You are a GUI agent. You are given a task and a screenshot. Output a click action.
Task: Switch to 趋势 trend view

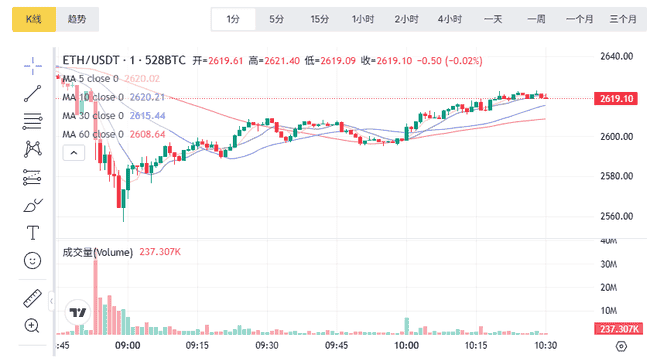tap(77, 19)
